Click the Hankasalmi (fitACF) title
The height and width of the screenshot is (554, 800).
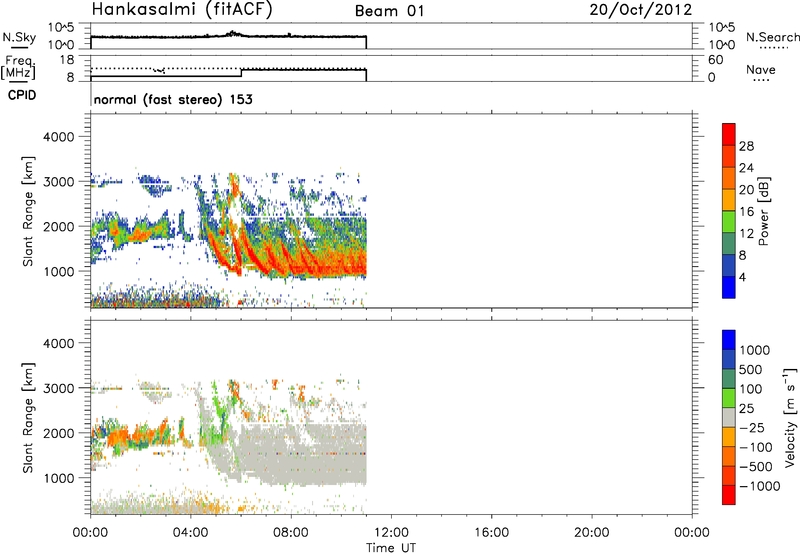[x=182, y=10]
